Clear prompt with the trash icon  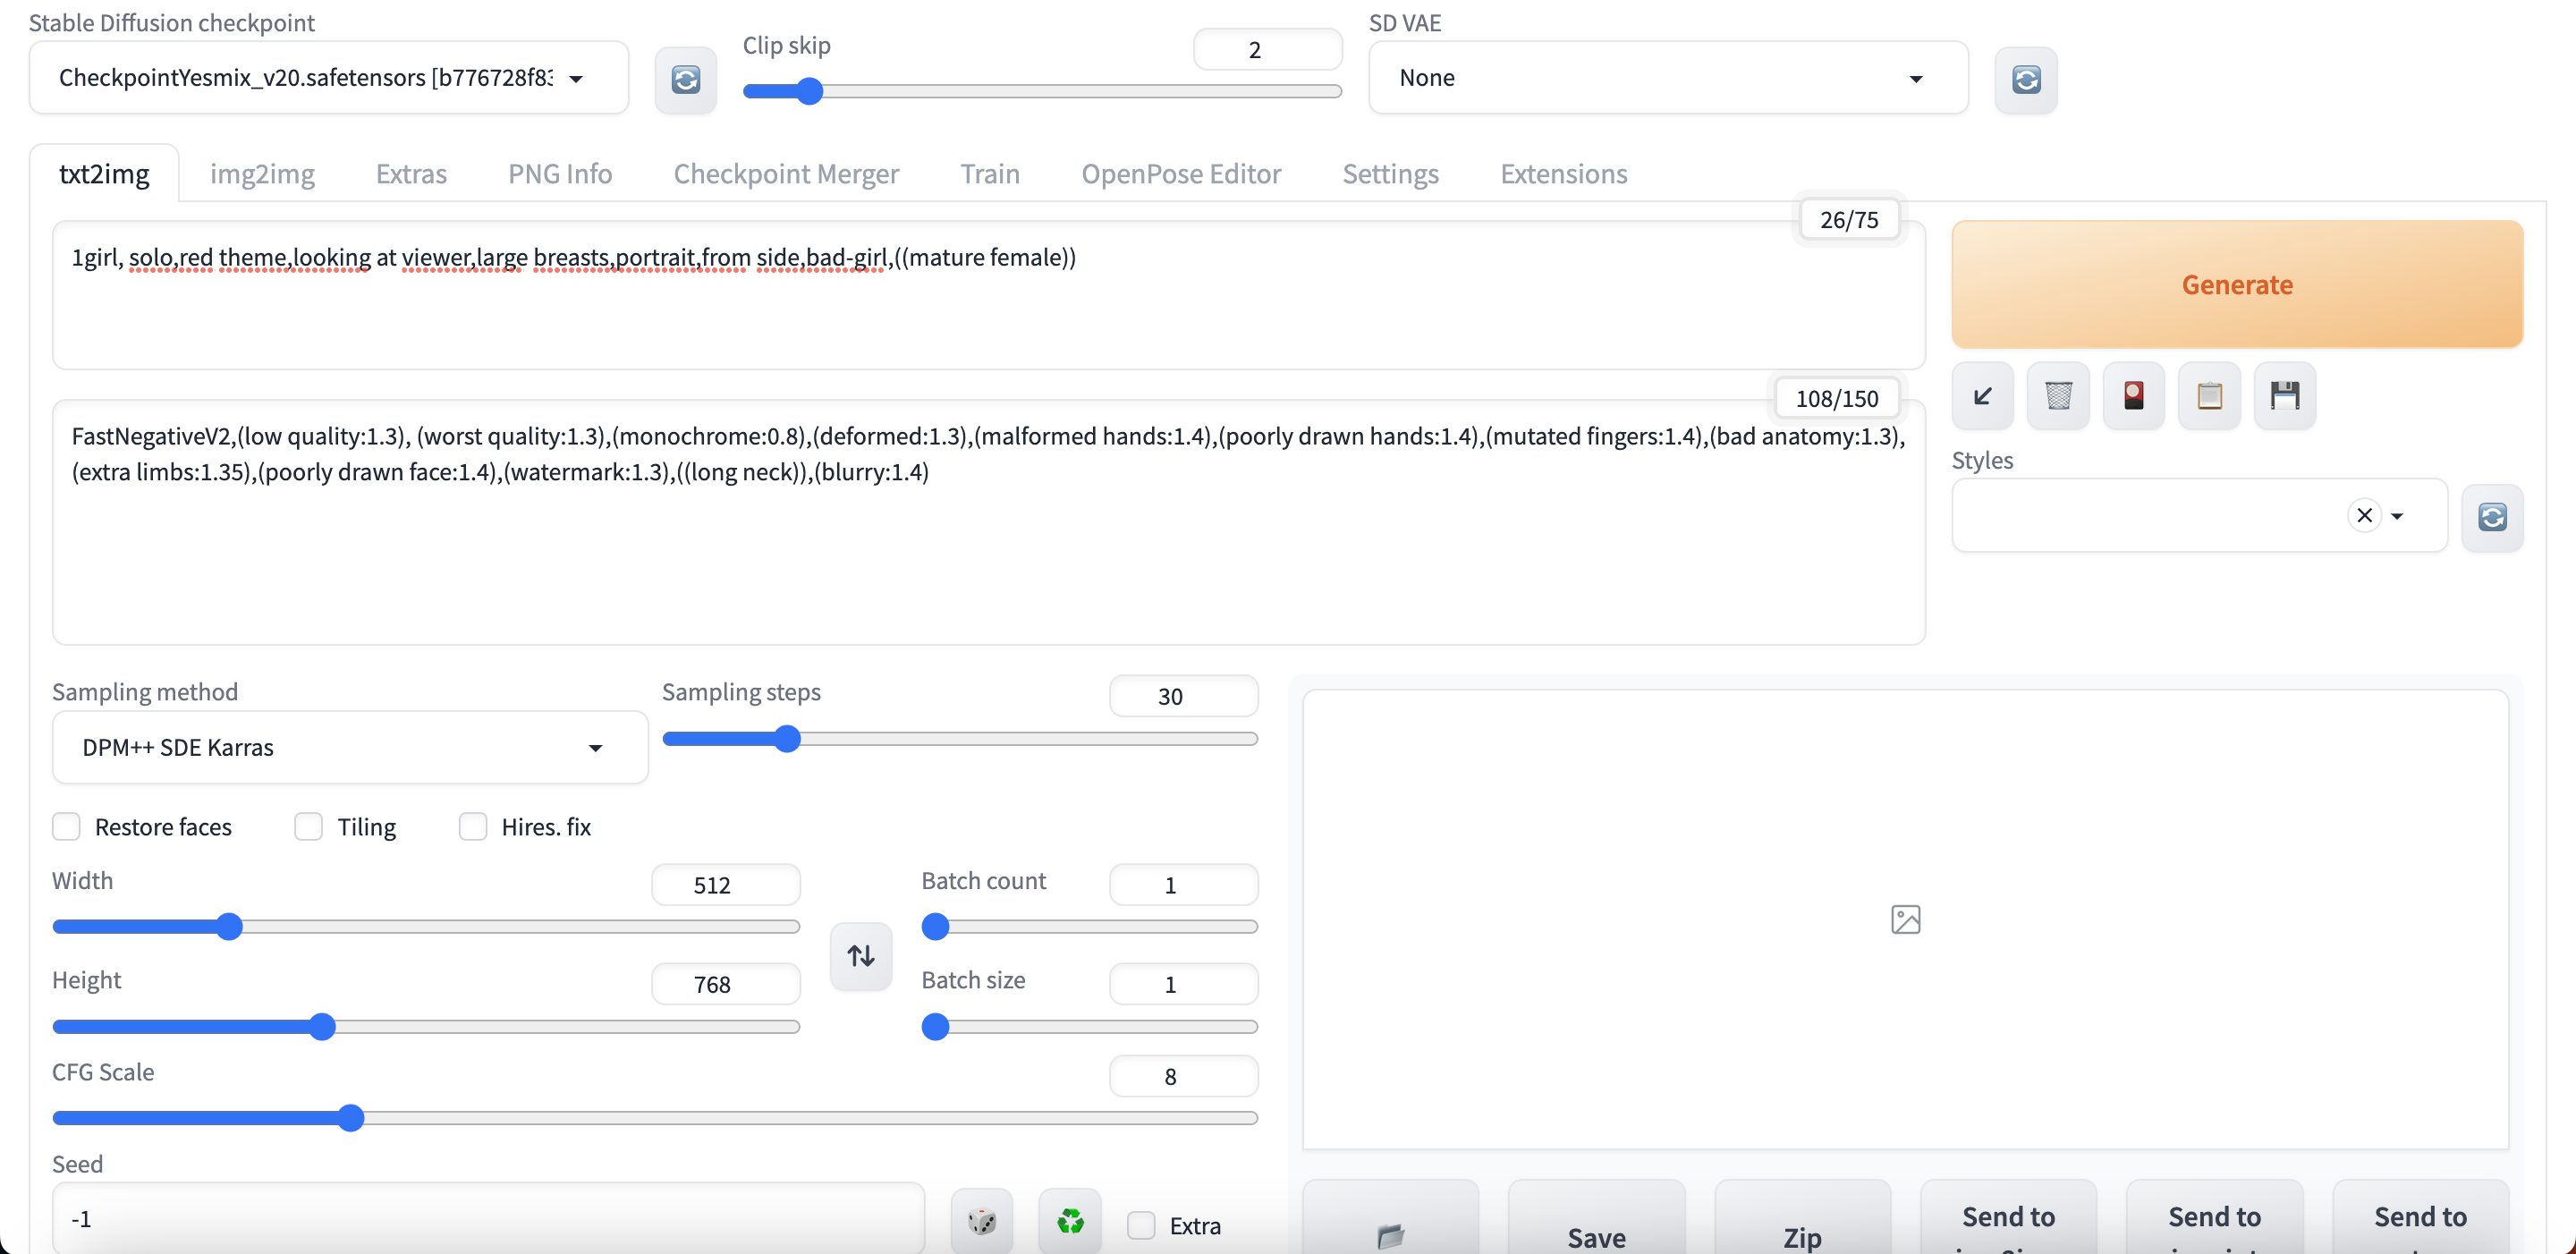tap(2058, 396)
